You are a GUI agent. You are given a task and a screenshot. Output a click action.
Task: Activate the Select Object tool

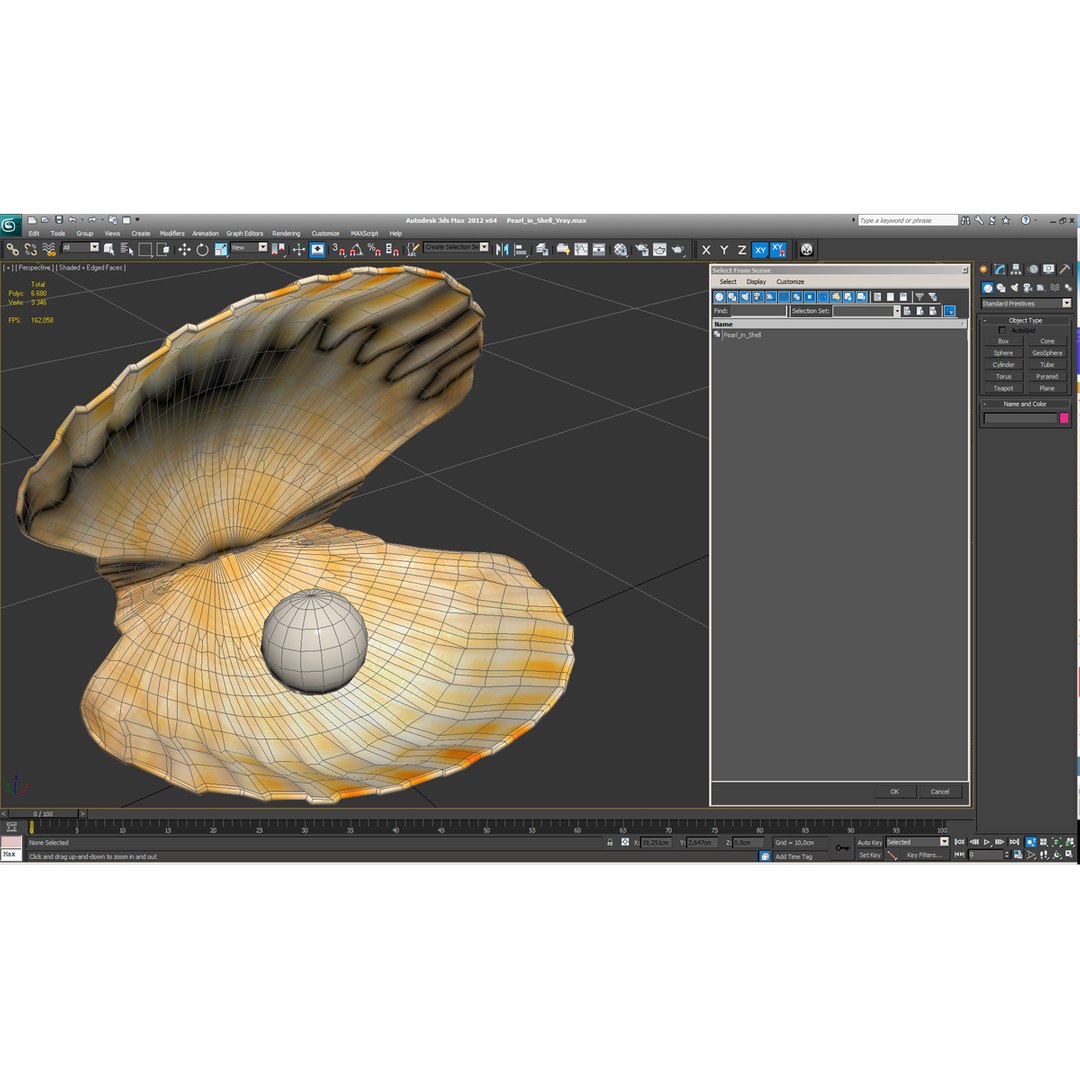(x=109, y=249)
